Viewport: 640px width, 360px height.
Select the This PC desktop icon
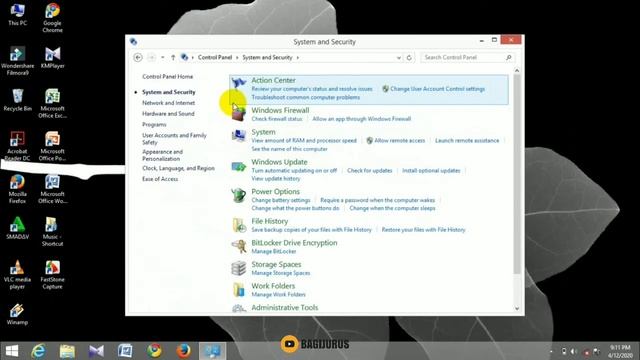click(x=18, y=15)
